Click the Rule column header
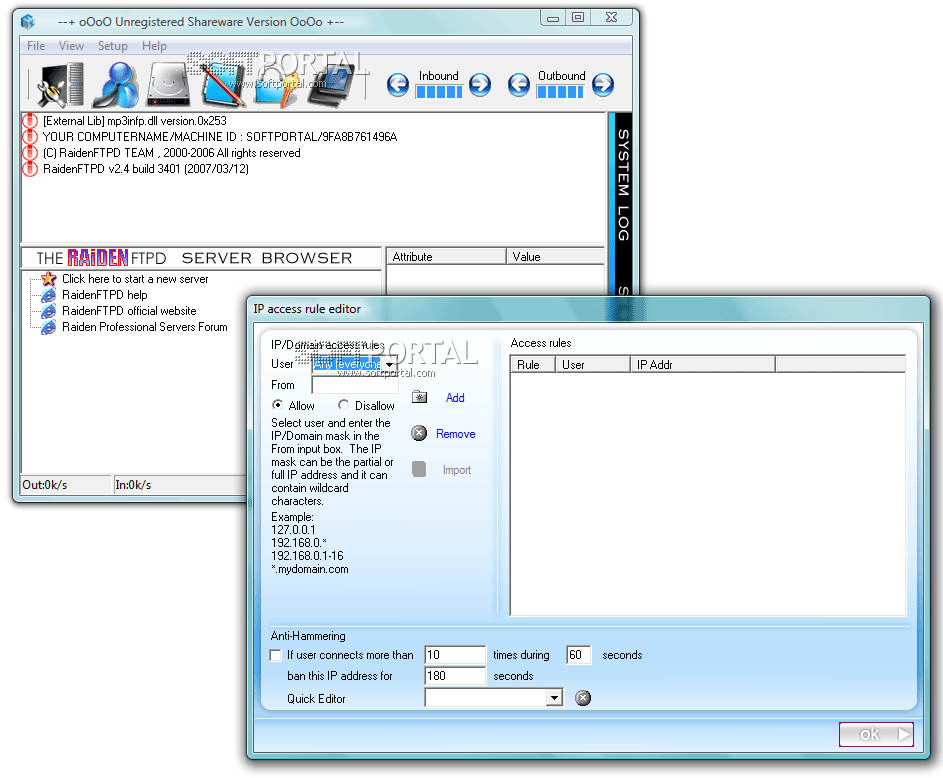Screen dimensions: 943x778 [x=533, y=364]
